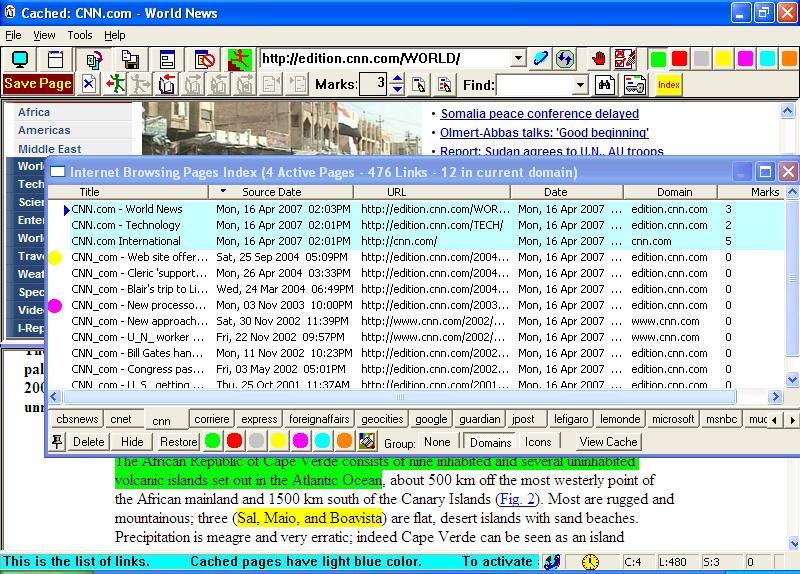Increase the Marks stepper value
The image size is (800, 574).
(x=397, y=79)
